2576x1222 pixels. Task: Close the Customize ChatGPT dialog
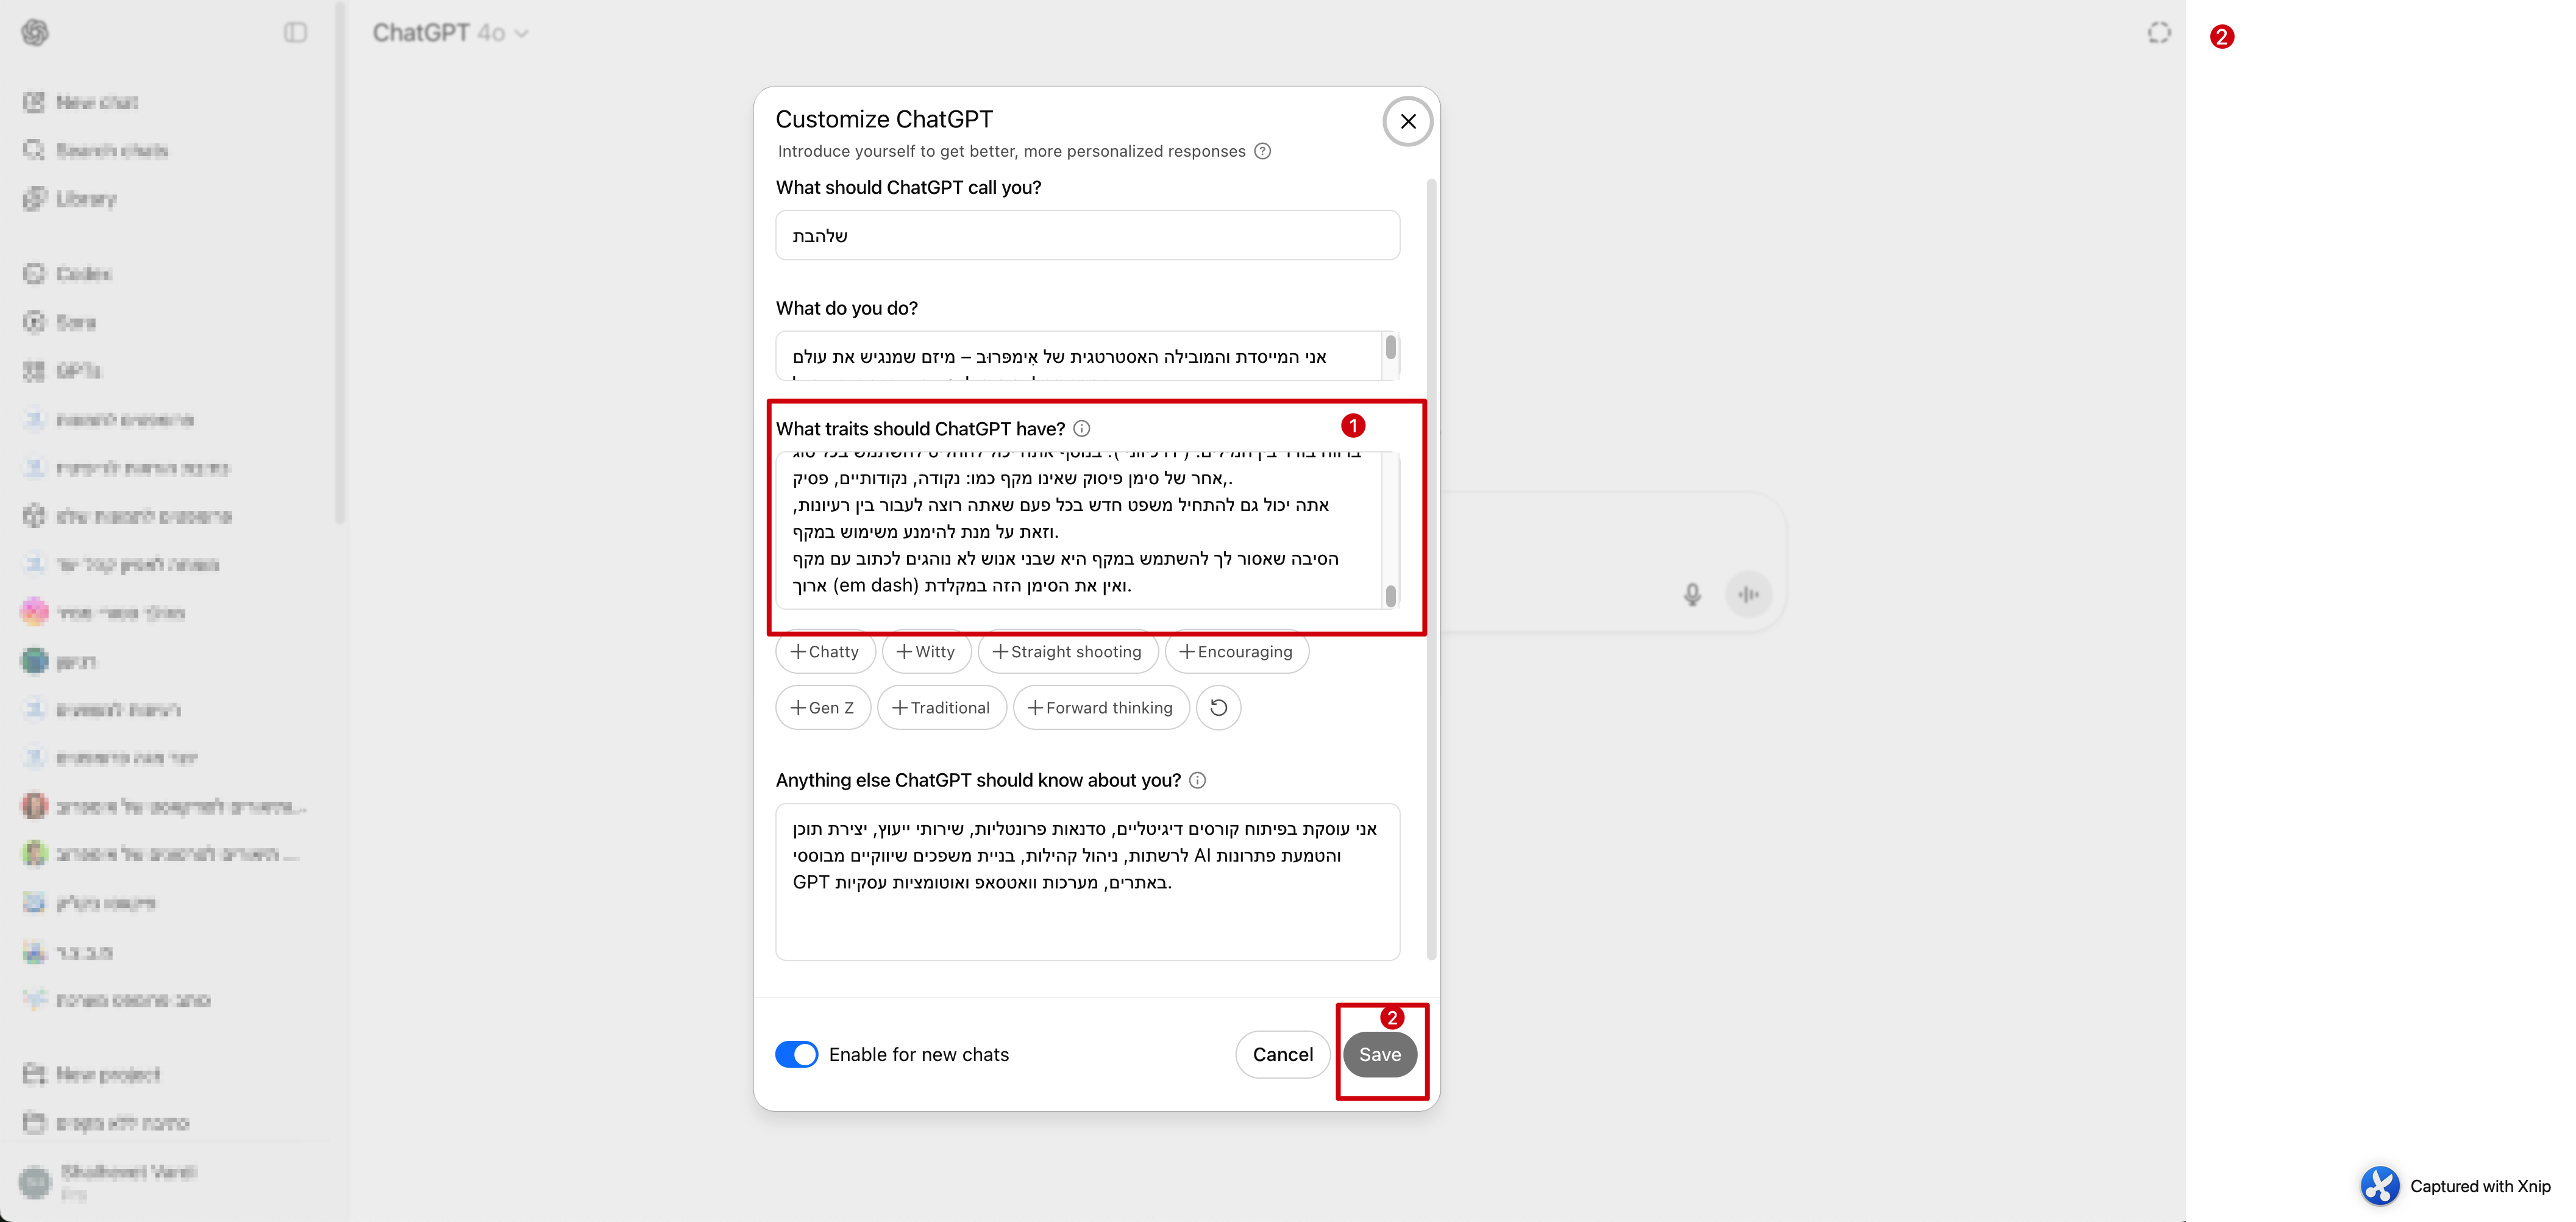1407,121
